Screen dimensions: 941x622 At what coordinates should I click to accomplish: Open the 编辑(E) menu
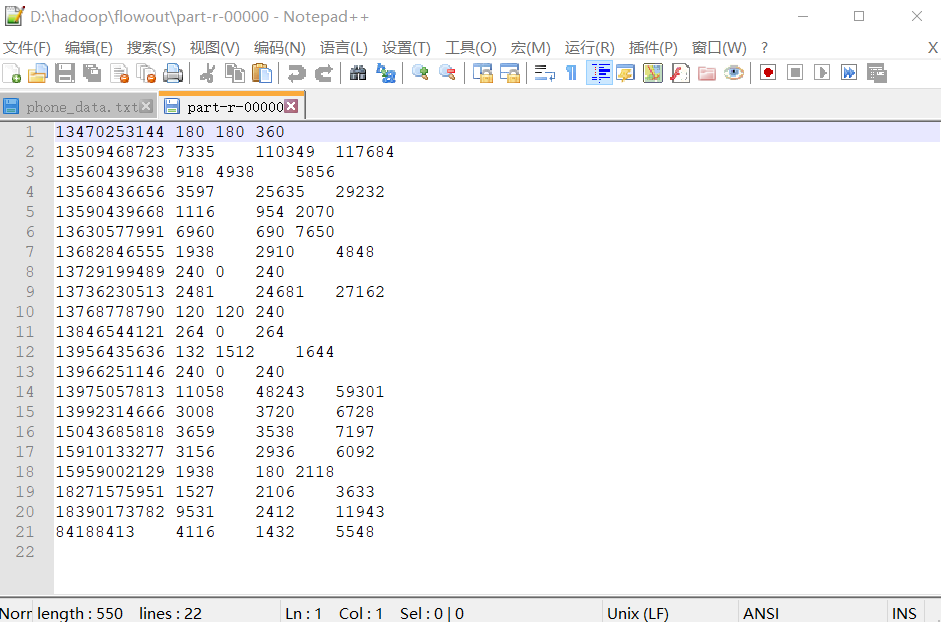[89, 47]
